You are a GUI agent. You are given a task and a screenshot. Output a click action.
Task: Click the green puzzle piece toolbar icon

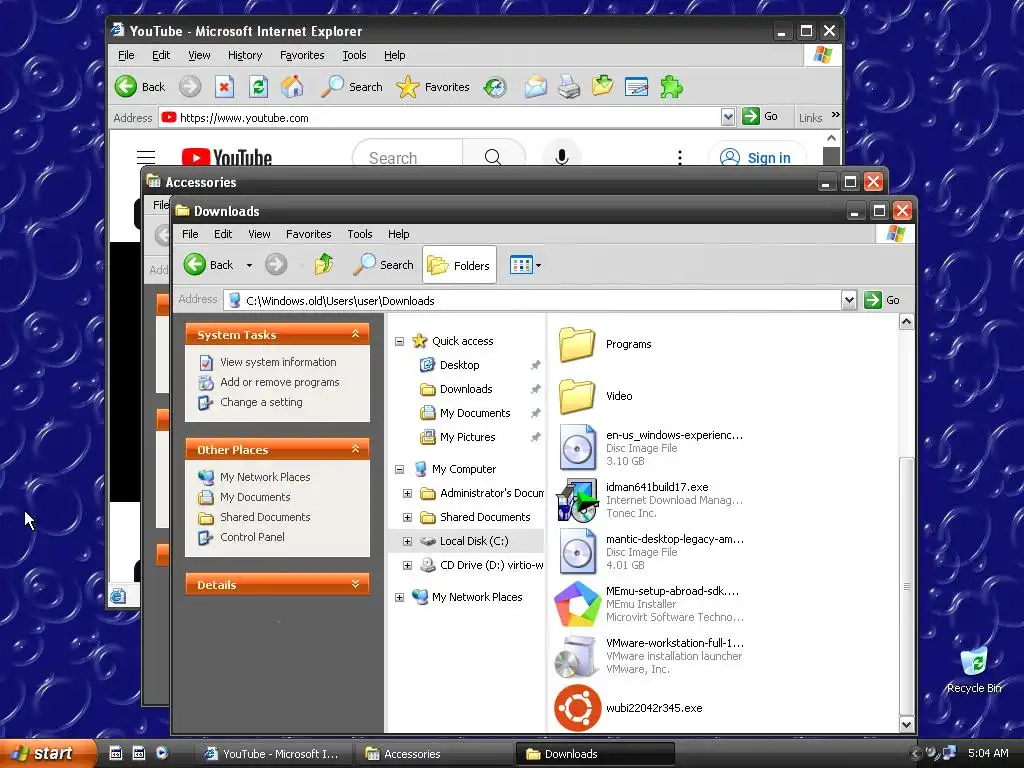[x=671, y=87]
